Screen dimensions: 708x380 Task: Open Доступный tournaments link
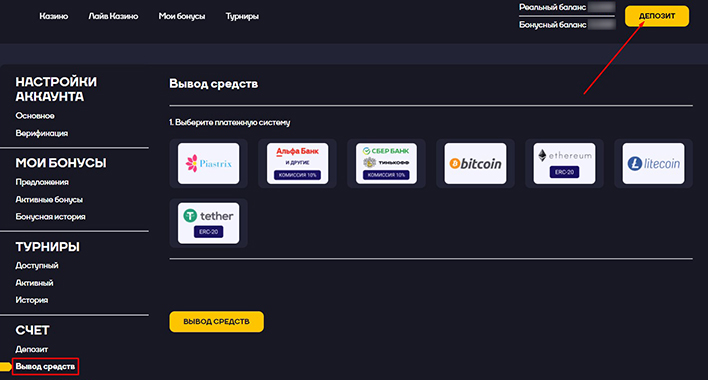pos(37,265)
